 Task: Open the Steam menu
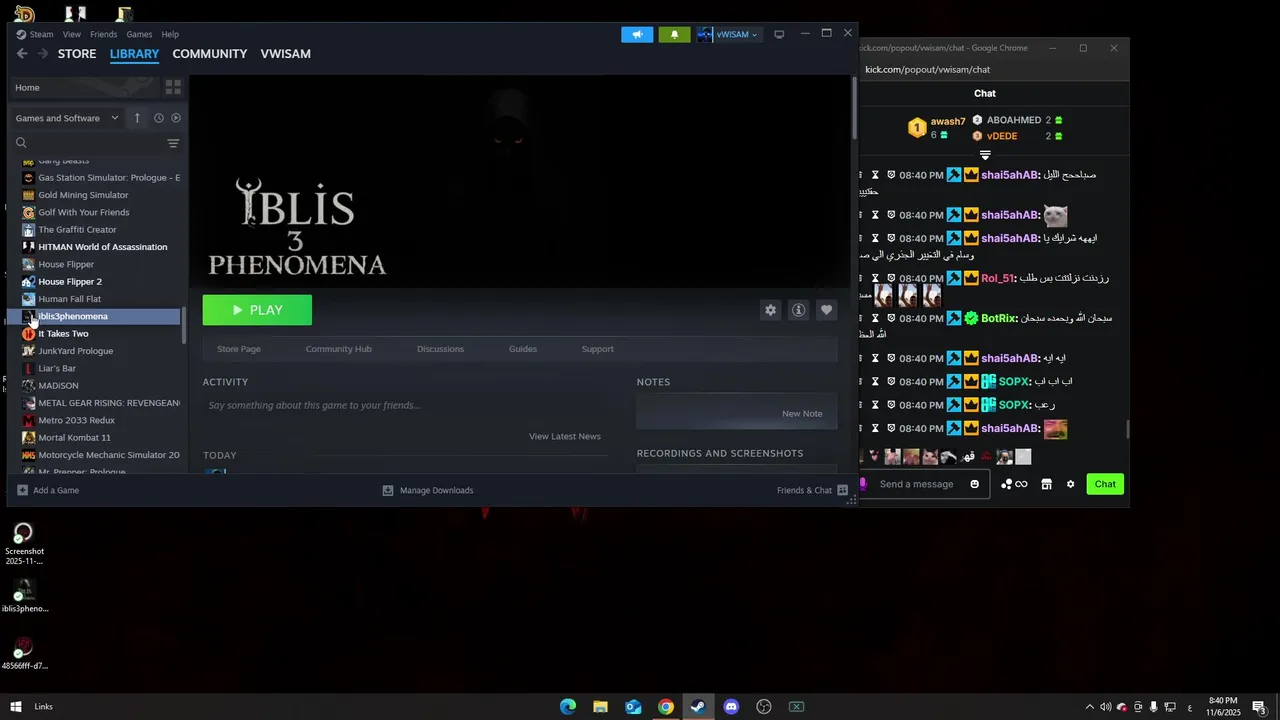(x=35, y=34)
